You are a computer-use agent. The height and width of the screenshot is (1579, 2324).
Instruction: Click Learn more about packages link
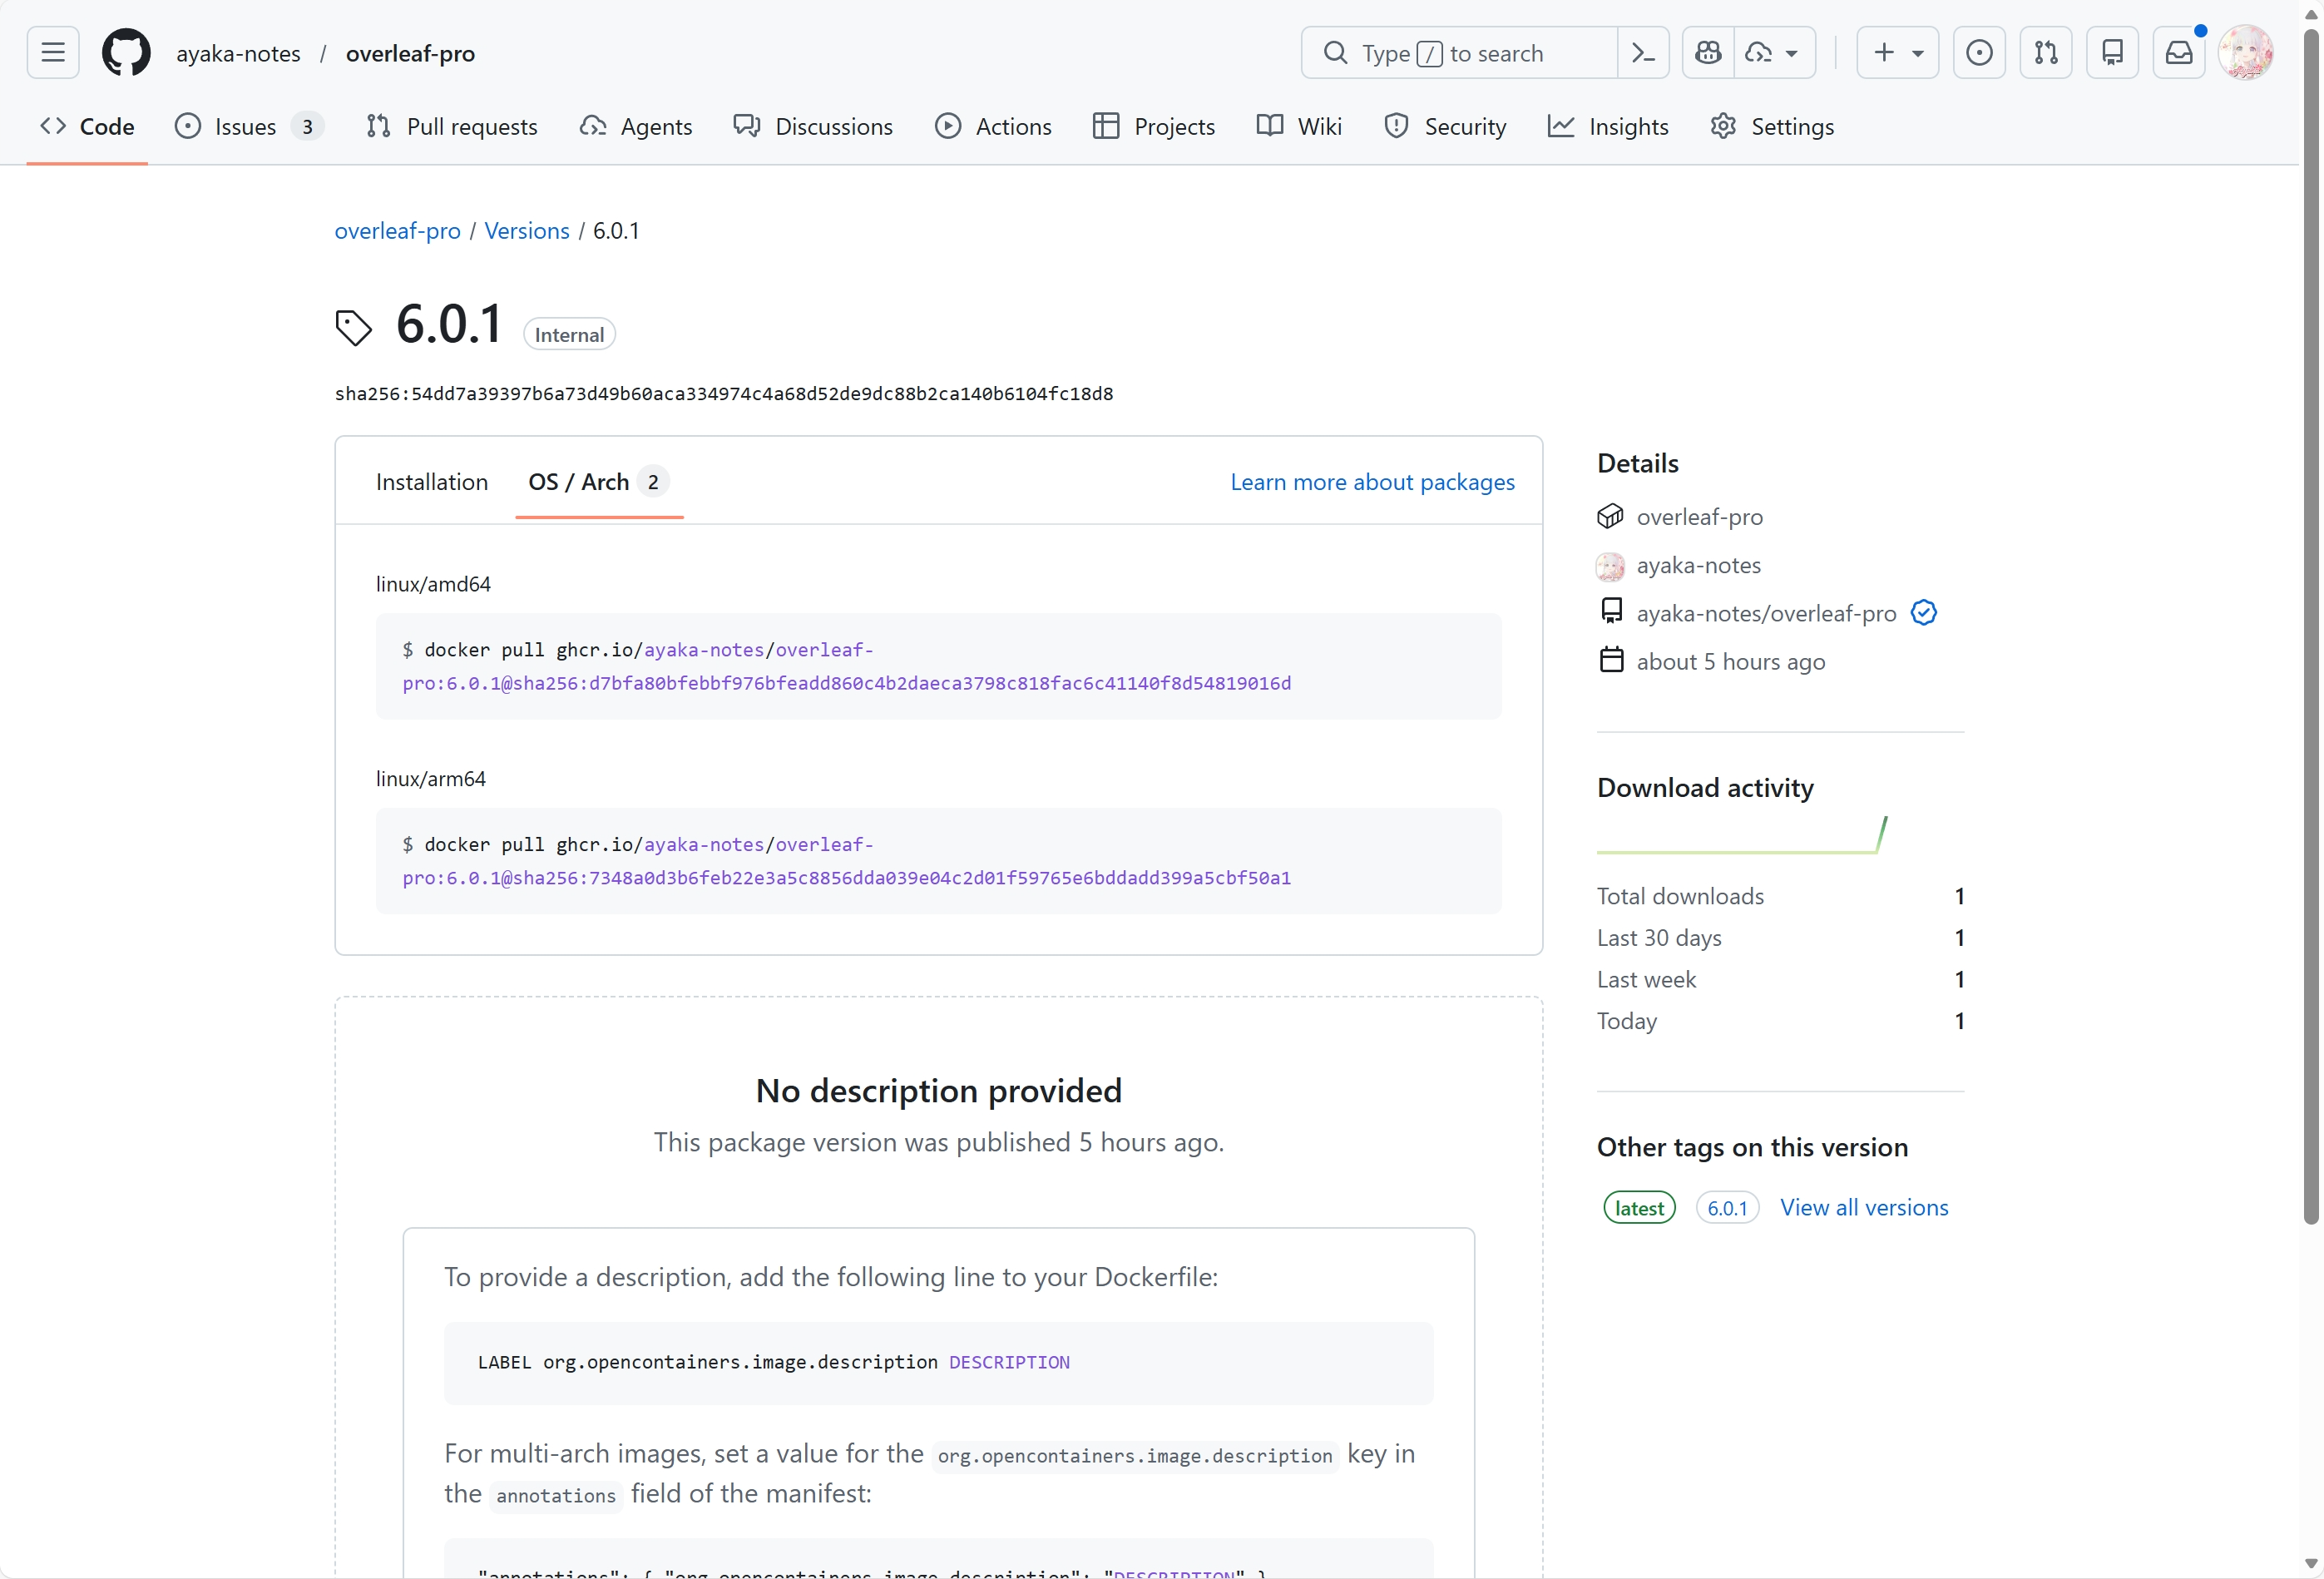coord(1372,482)
